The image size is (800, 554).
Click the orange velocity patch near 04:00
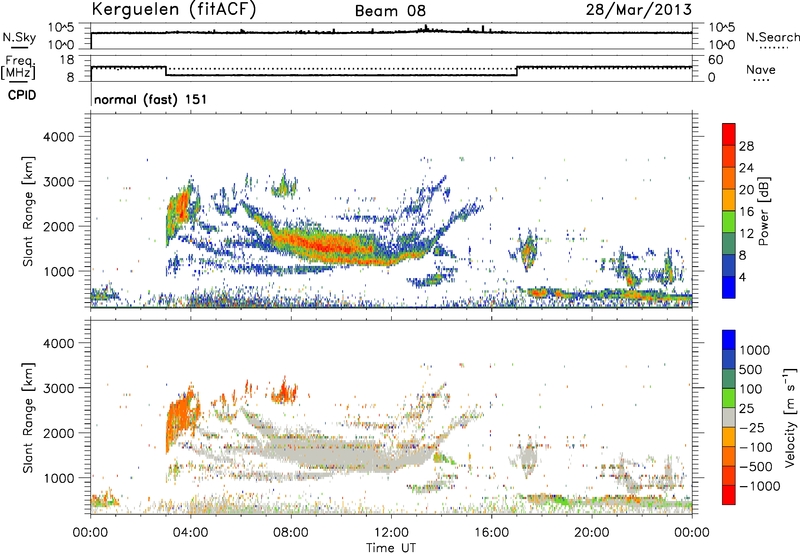pos(181,416)
